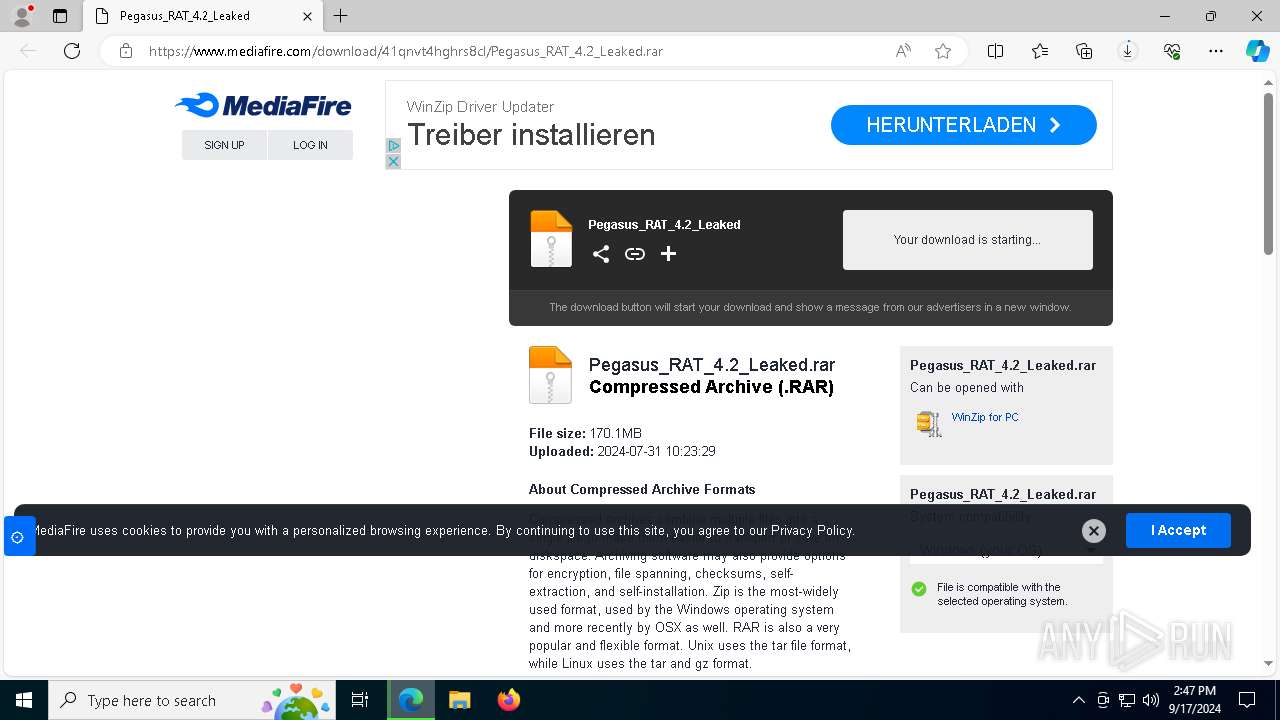Click the Microsoft Edge taskbar icon
The width and height of the screenshot is (1280, 720).
[410, 700]
